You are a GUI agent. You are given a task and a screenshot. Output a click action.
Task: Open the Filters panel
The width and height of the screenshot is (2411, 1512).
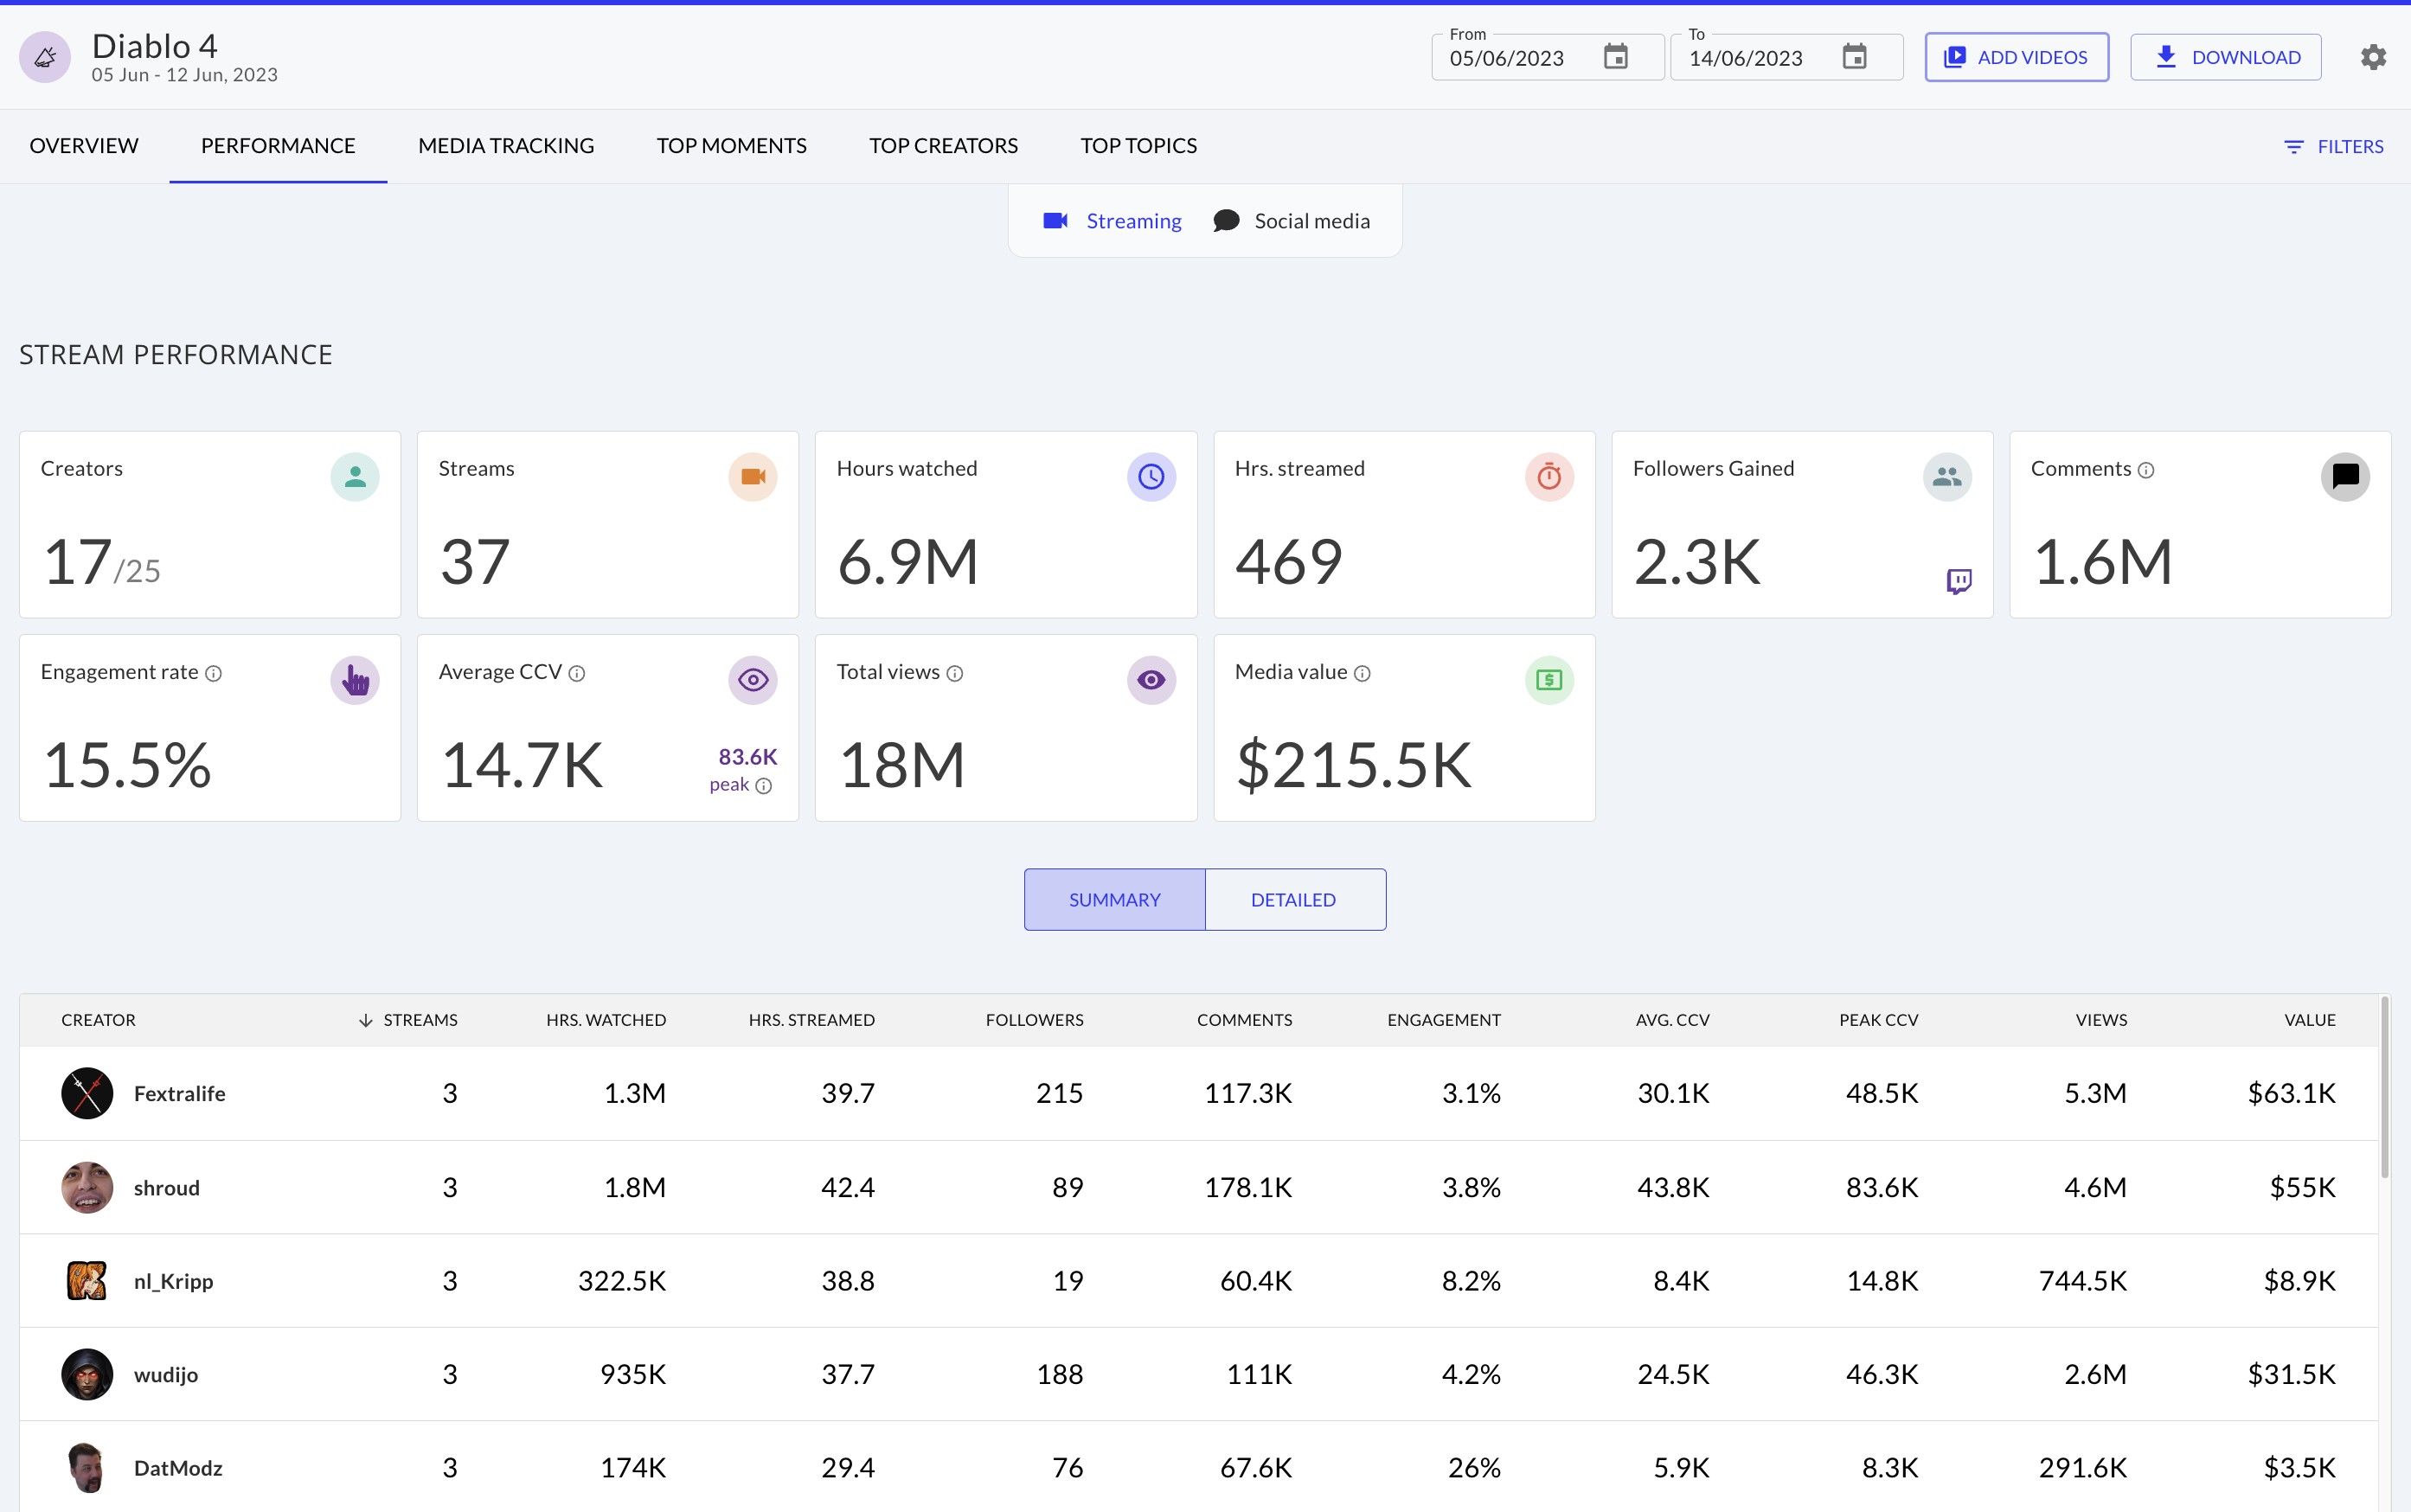2333,147
